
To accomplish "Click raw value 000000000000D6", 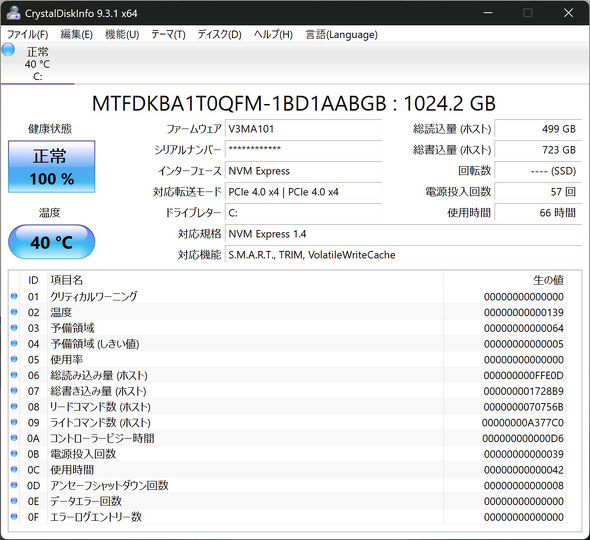I will [523, 438].
